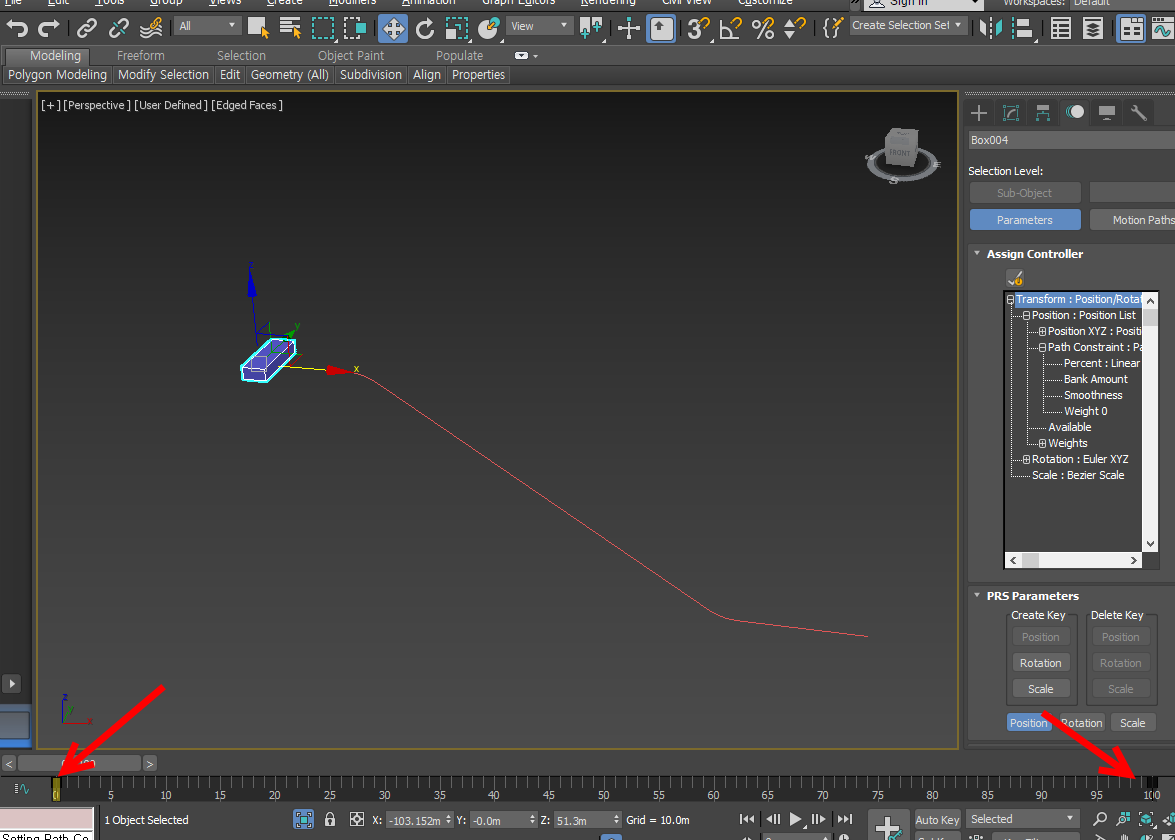Open Select by Name list icon

pyautogui.click(x=290, y=28)
